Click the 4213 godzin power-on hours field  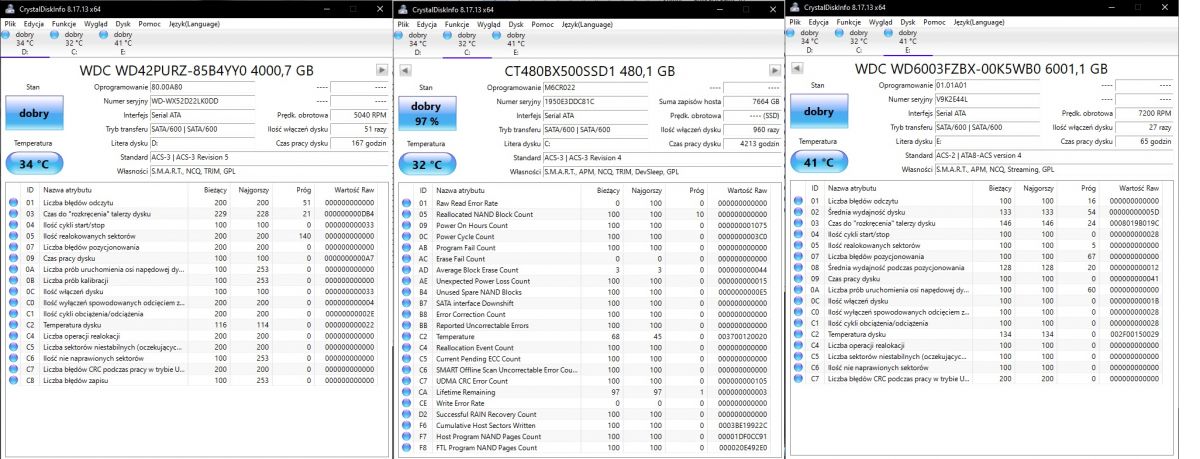[x=752, y=144]
